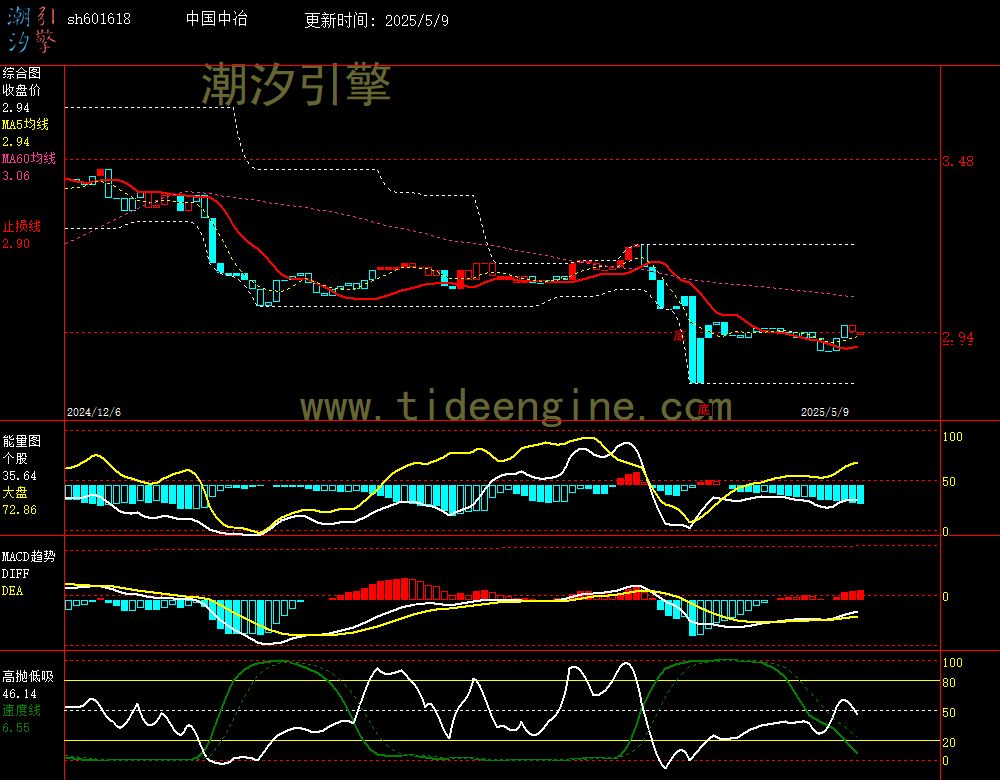This screenshot has height=780, width=1000.
Task: Click the 个股 legend label
Action: pos(15,458)
